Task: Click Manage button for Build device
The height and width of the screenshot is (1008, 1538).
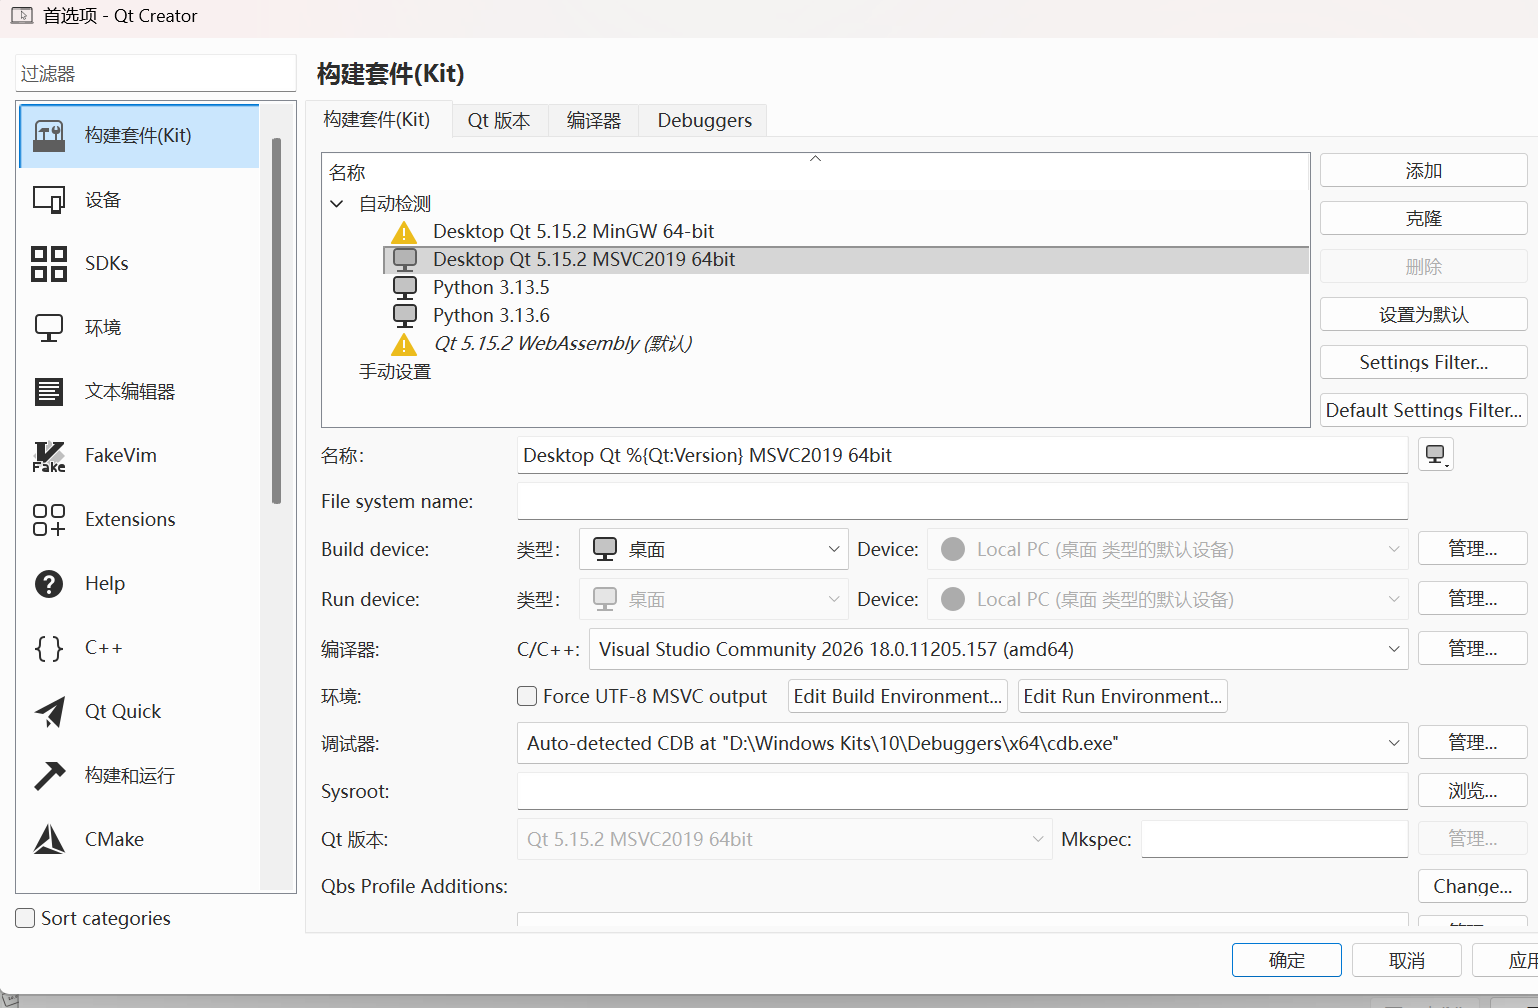Action: tap(1472, 549)
